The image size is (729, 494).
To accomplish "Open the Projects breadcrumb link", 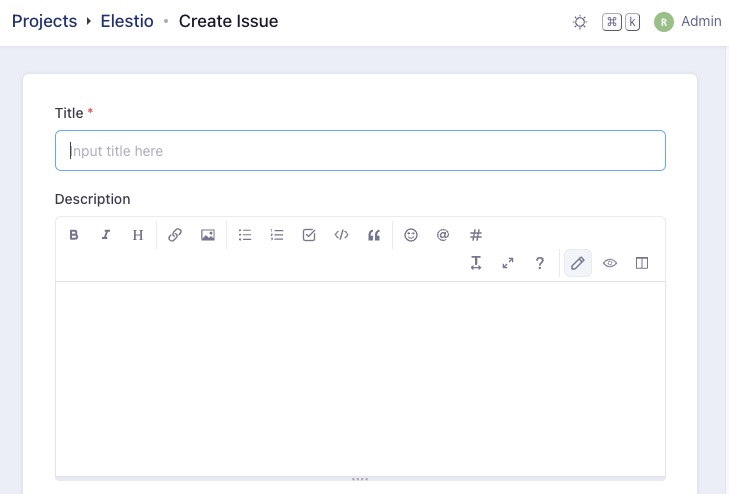I will coord(44,21).
